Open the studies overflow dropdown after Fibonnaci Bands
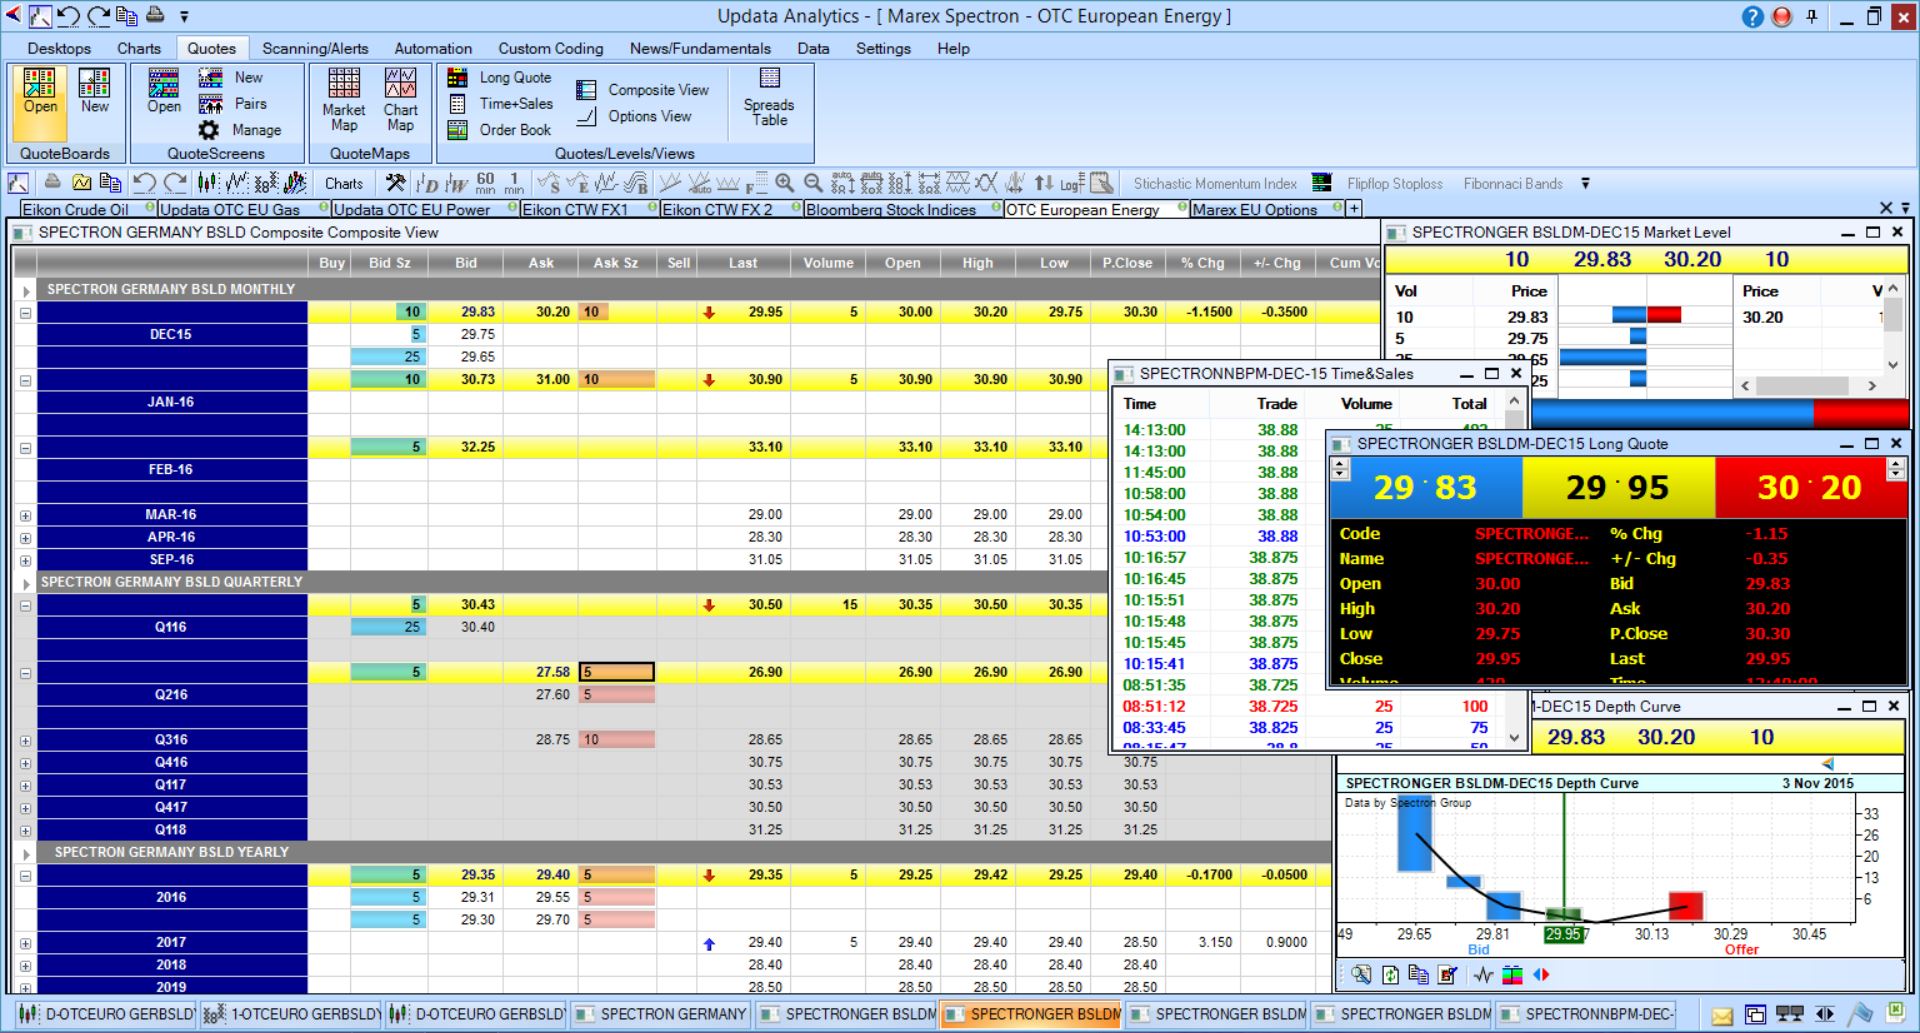The image size is (1920, 1033). [x=1585, y=184]
